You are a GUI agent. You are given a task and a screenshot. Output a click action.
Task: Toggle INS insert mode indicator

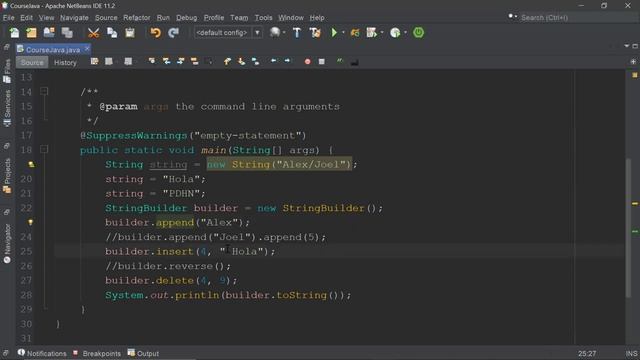[631, 353]
